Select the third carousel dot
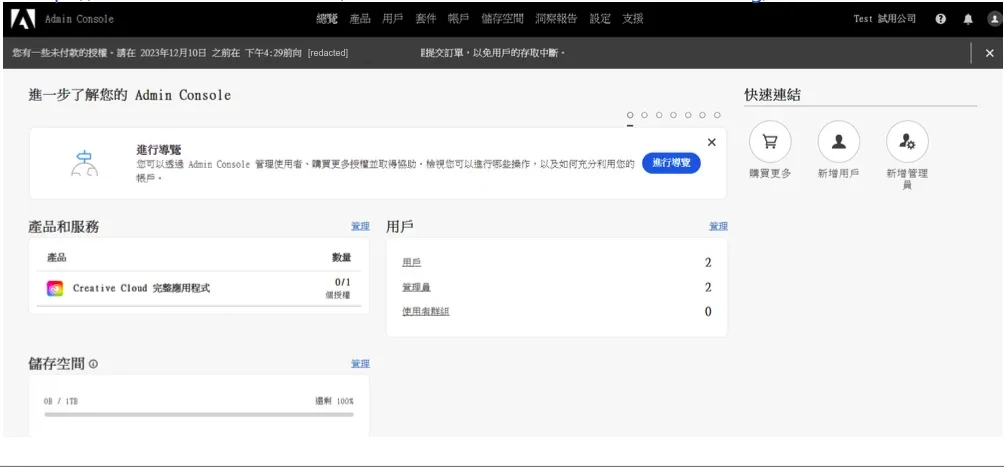 click(659, 115)
